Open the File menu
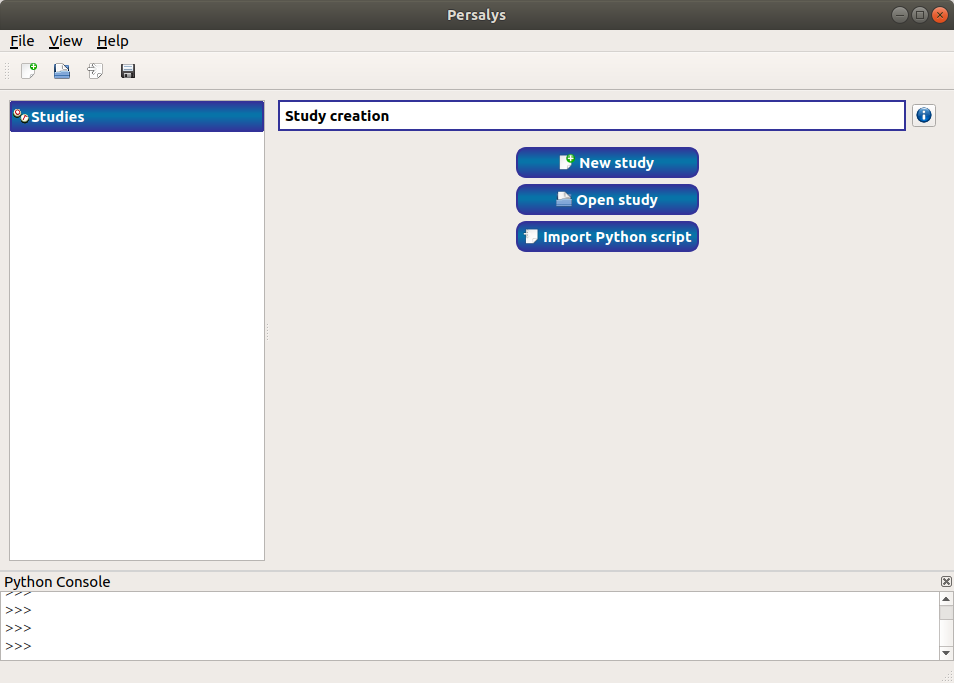Screen dimensions: 954x683 [x=22, y=41]
